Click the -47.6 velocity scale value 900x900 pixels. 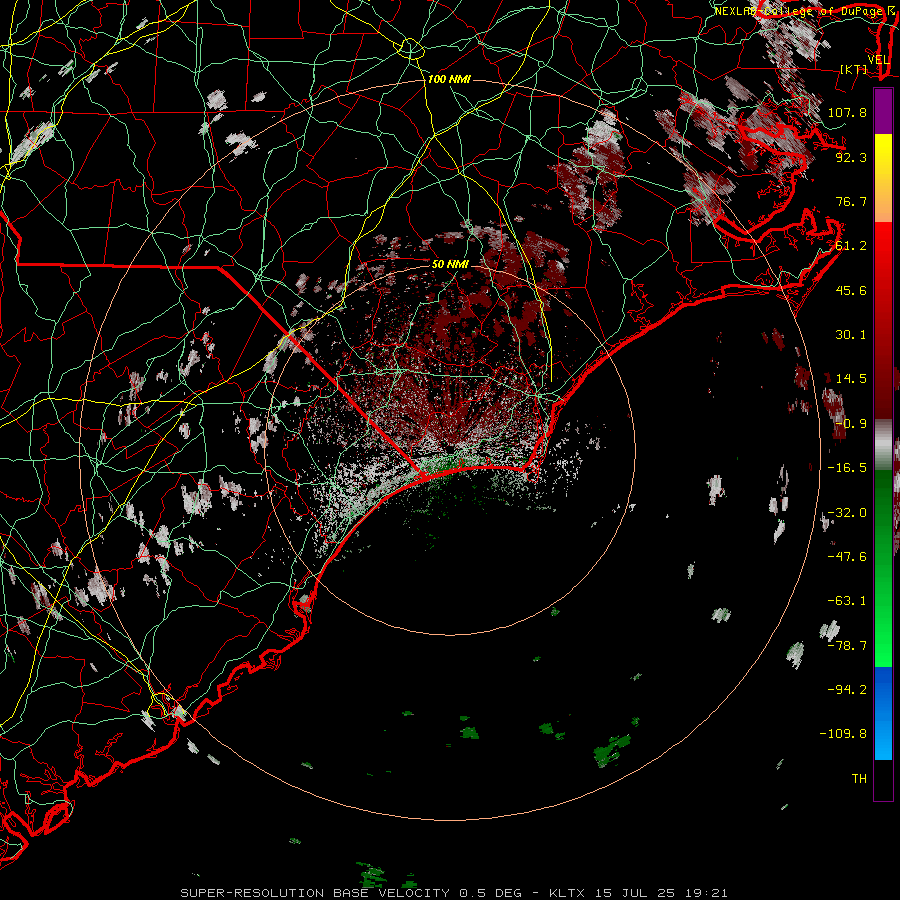pyautogui.click(x=847, y=557)
